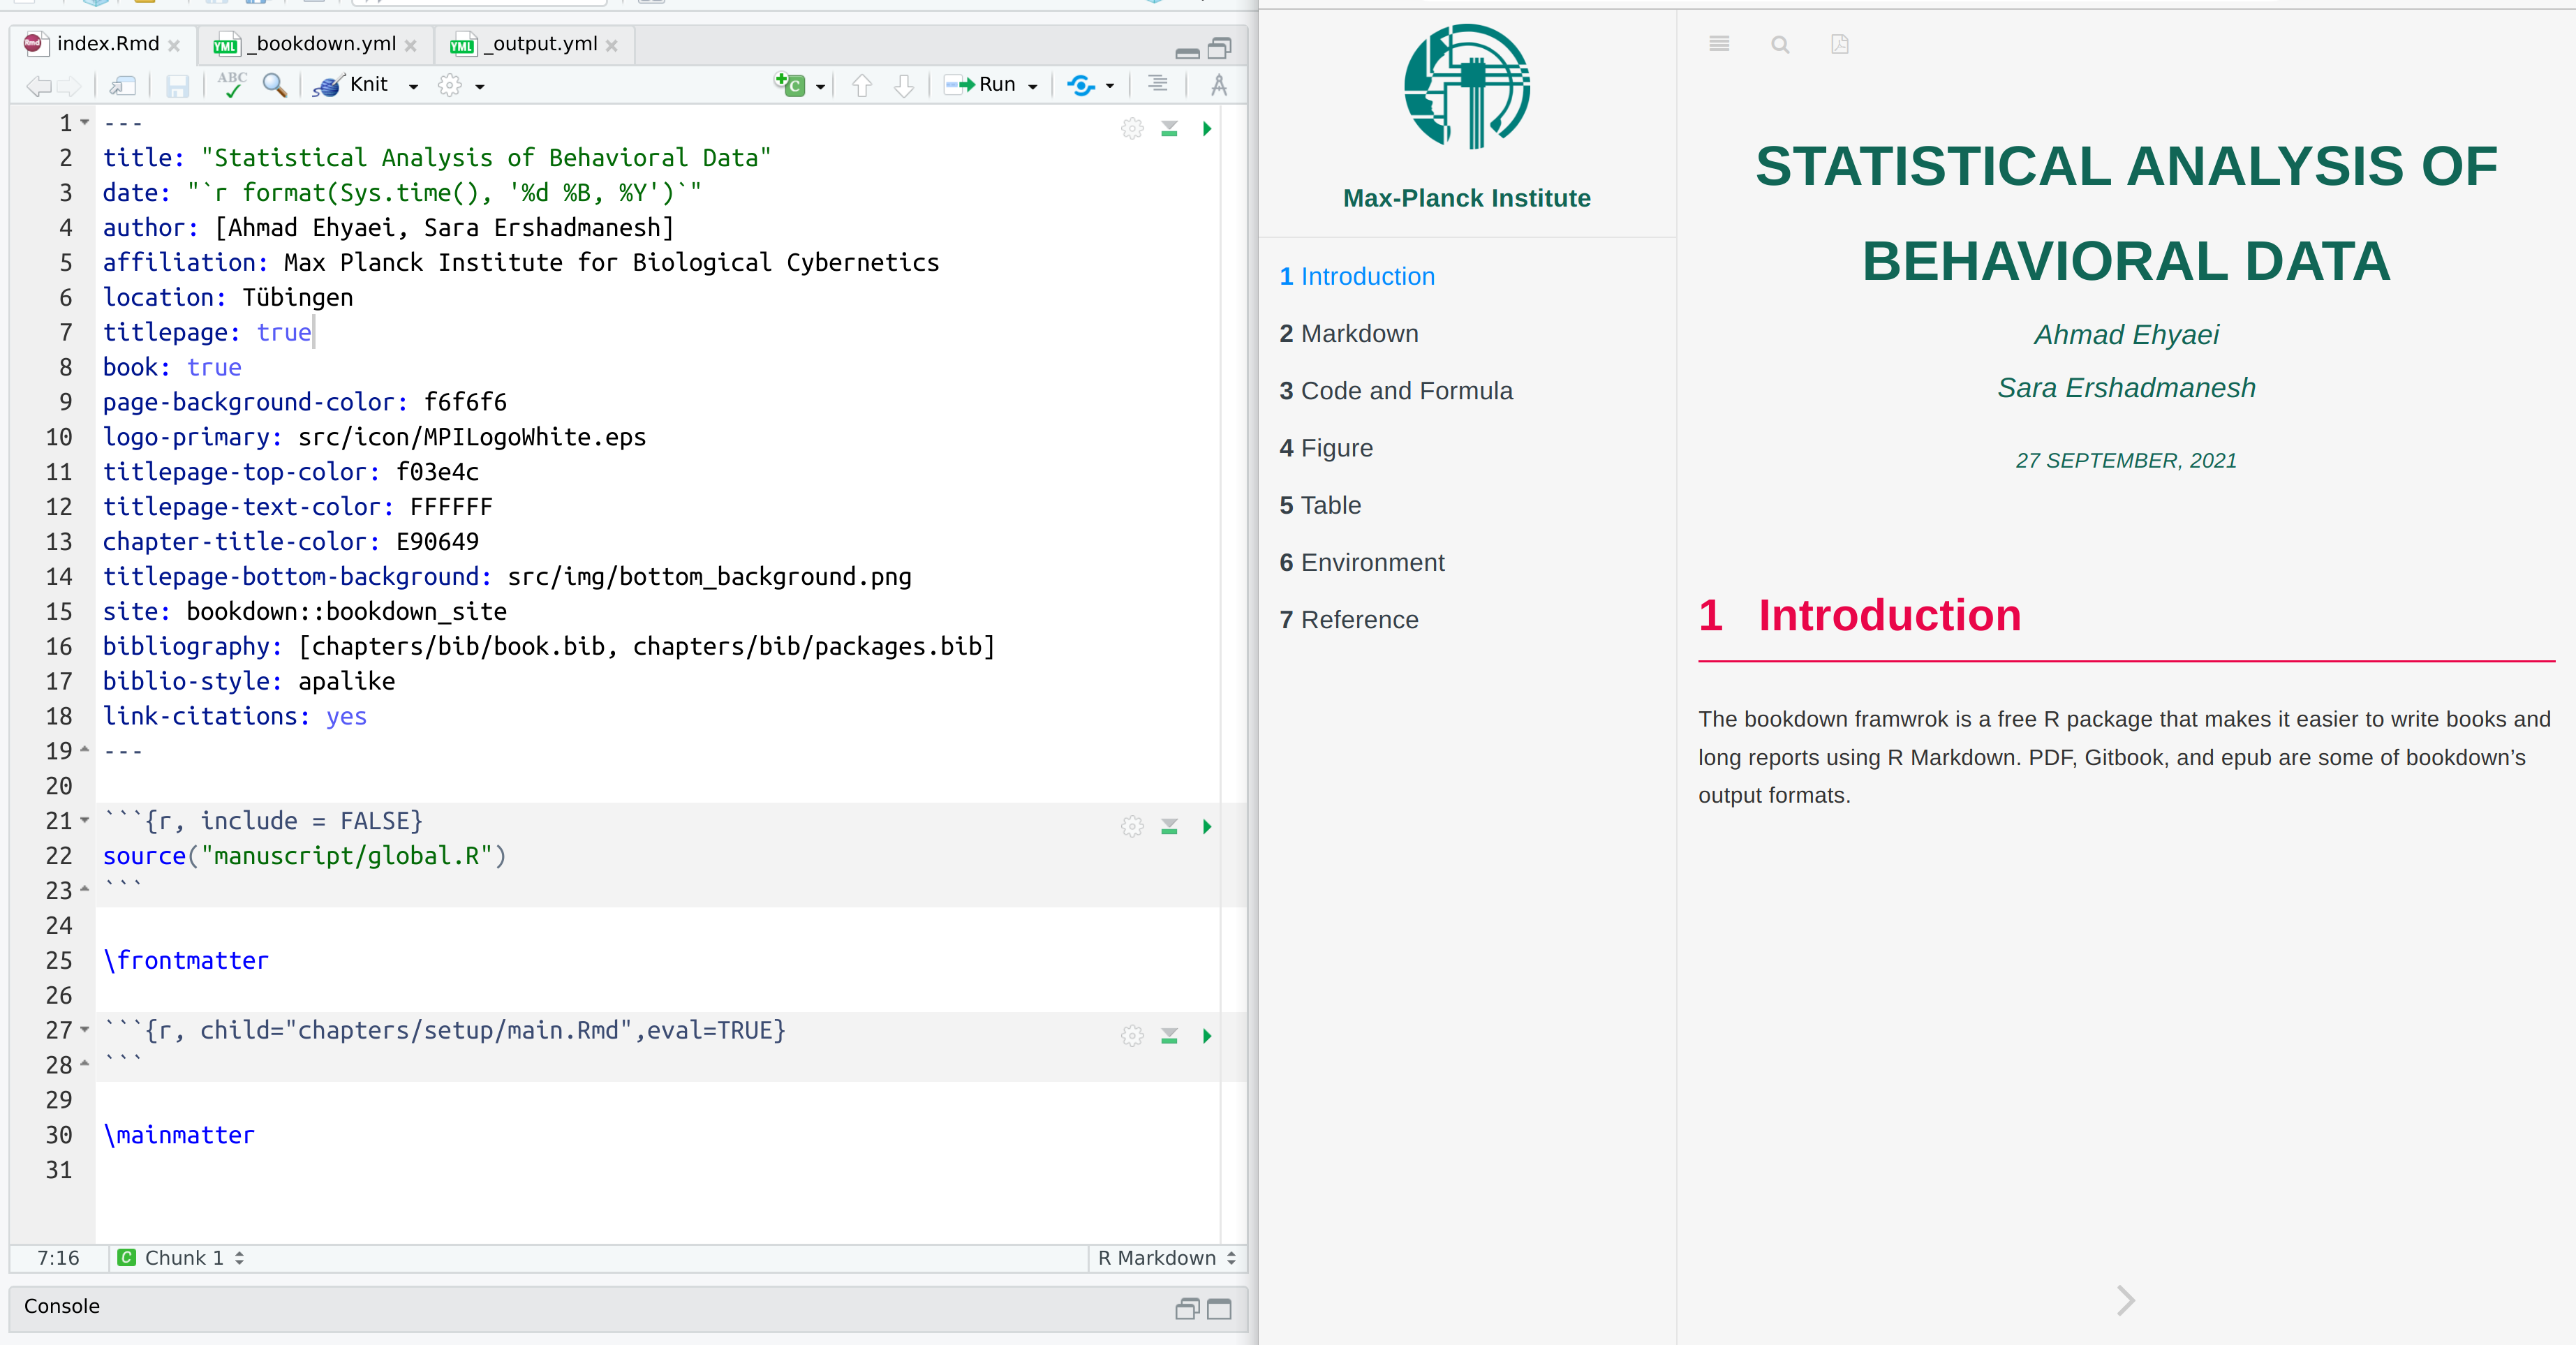Open 7 Reference chapter link

tap(1349, 620)
